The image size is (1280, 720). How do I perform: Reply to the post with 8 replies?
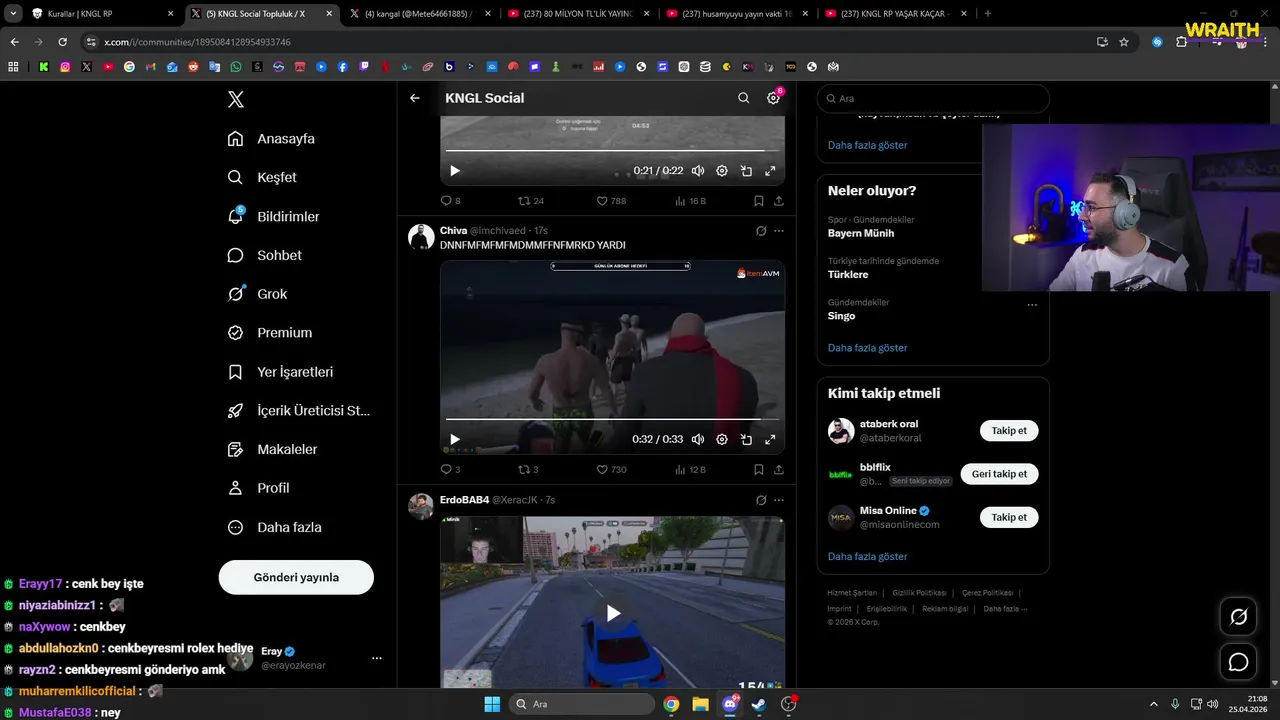pyautogui.click(x=451, y=201)
